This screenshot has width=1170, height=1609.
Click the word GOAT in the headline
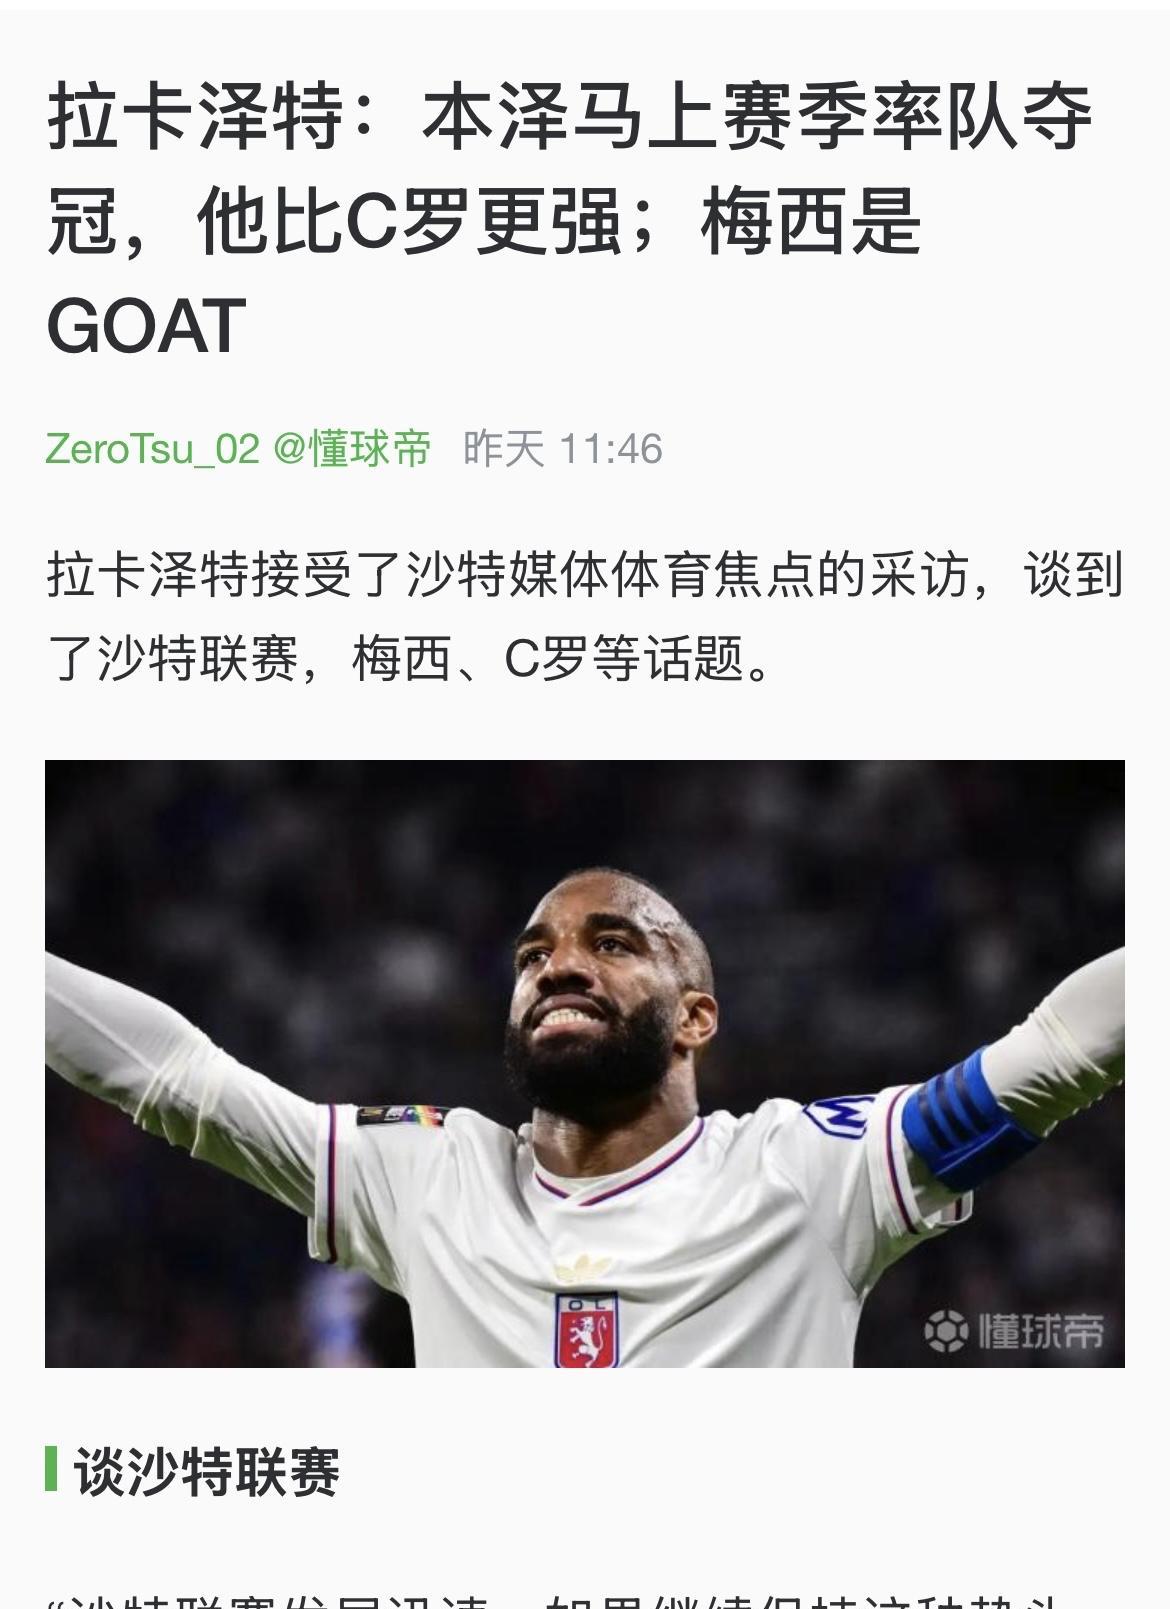click(146, 326)
